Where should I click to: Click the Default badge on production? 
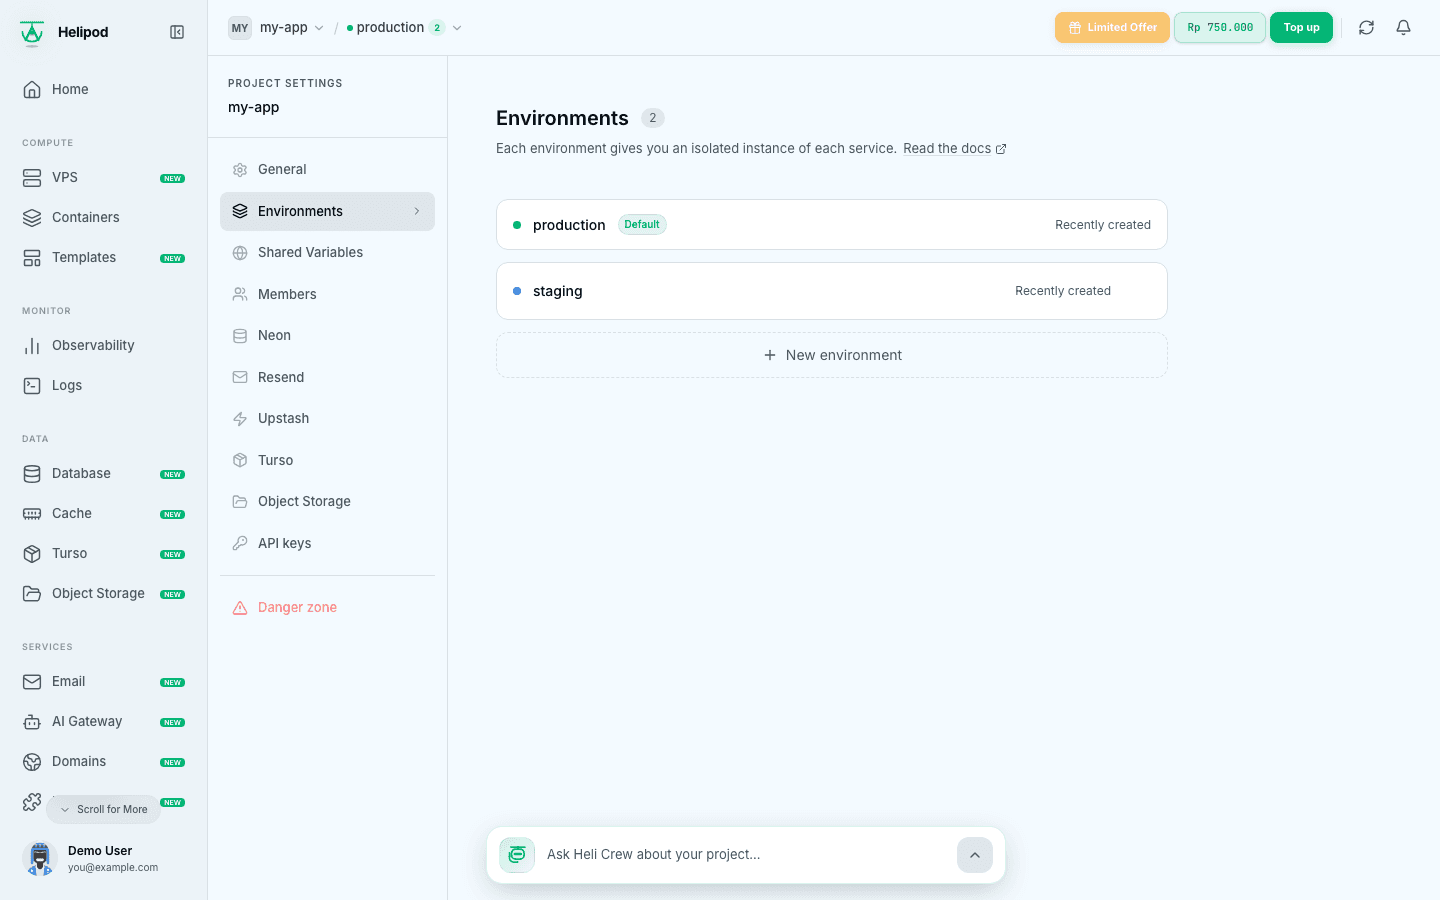(x=642, y=225)
